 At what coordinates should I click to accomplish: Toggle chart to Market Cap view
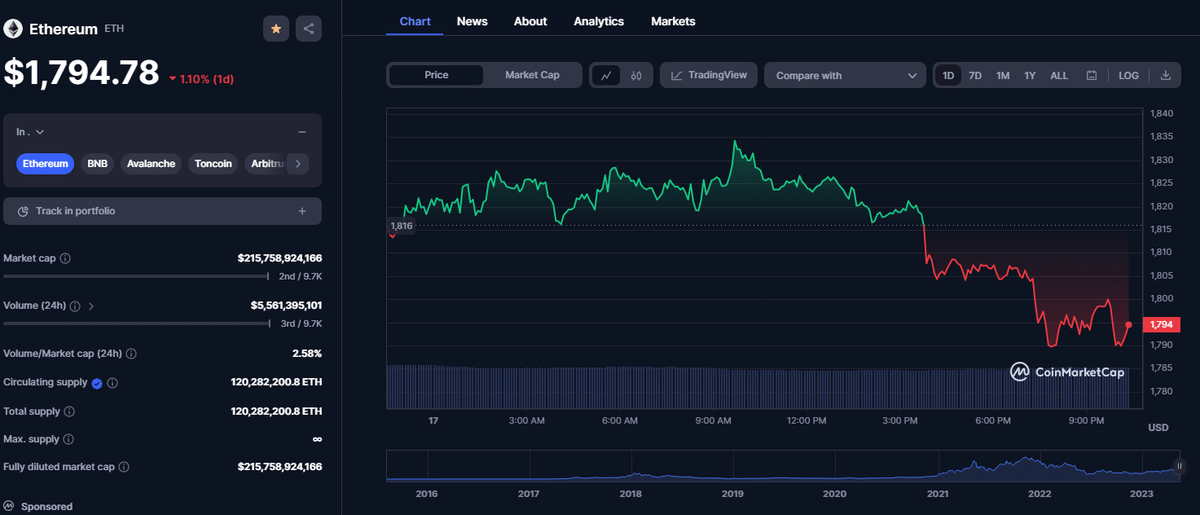point(531,75)
